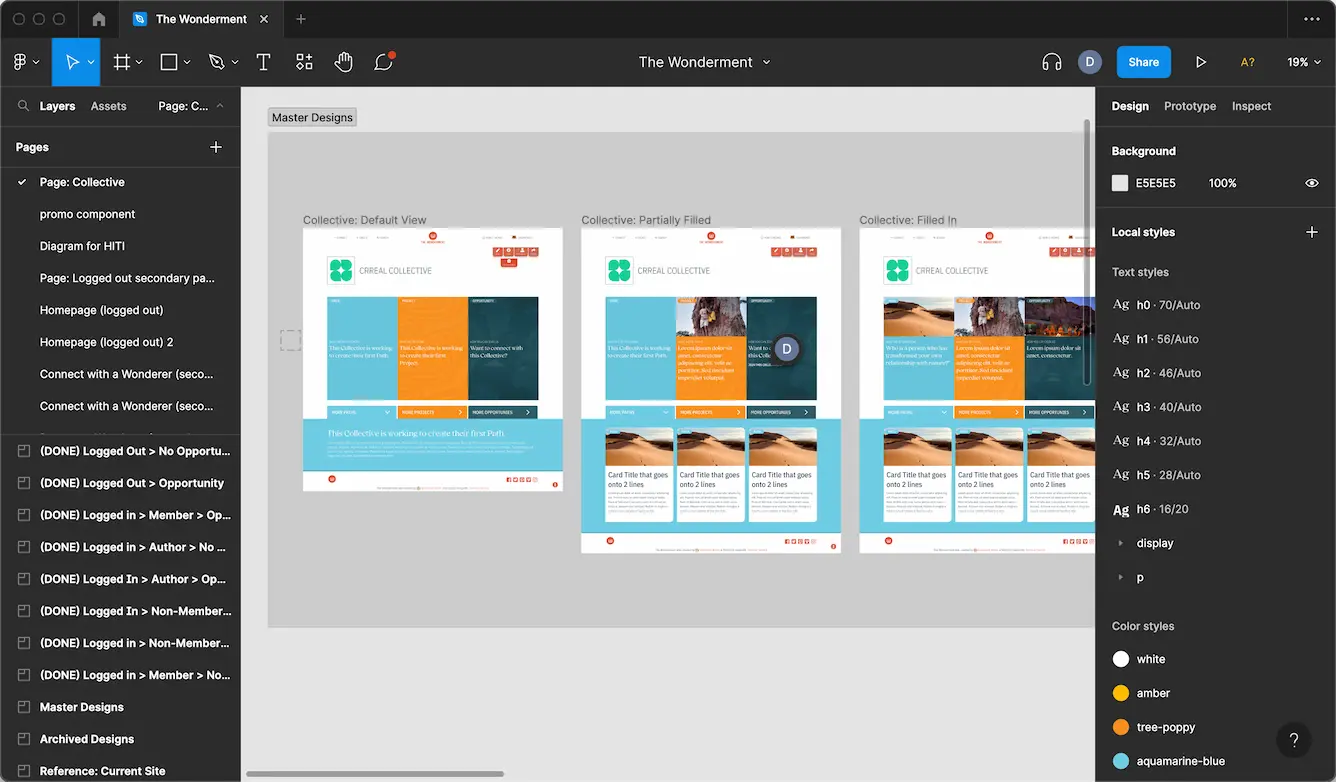
Task: Open the 19% zoom dropdown
Action: click(x=1304, y=62)
